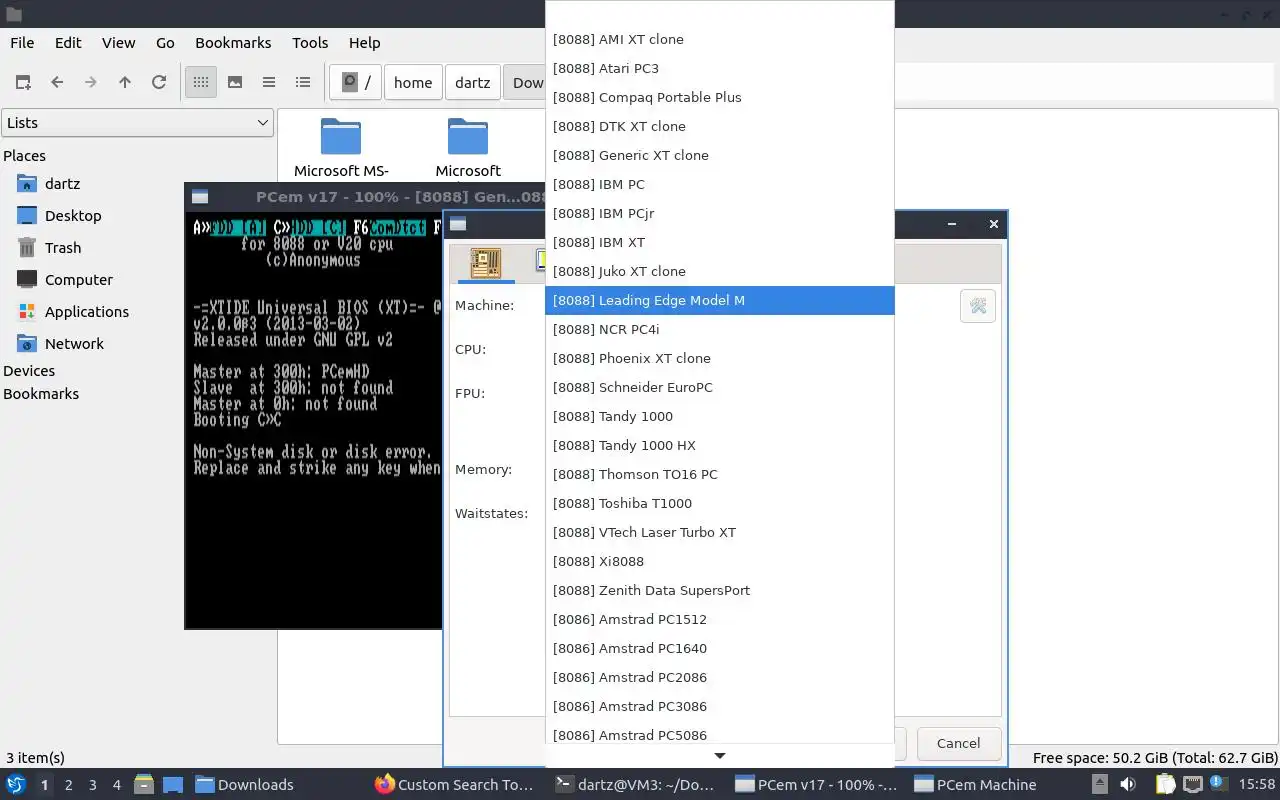This screenshot has height=800, width=1280.
Task: Switch to Firefox Custom Search taskbar window
Action: click(455, 785)
